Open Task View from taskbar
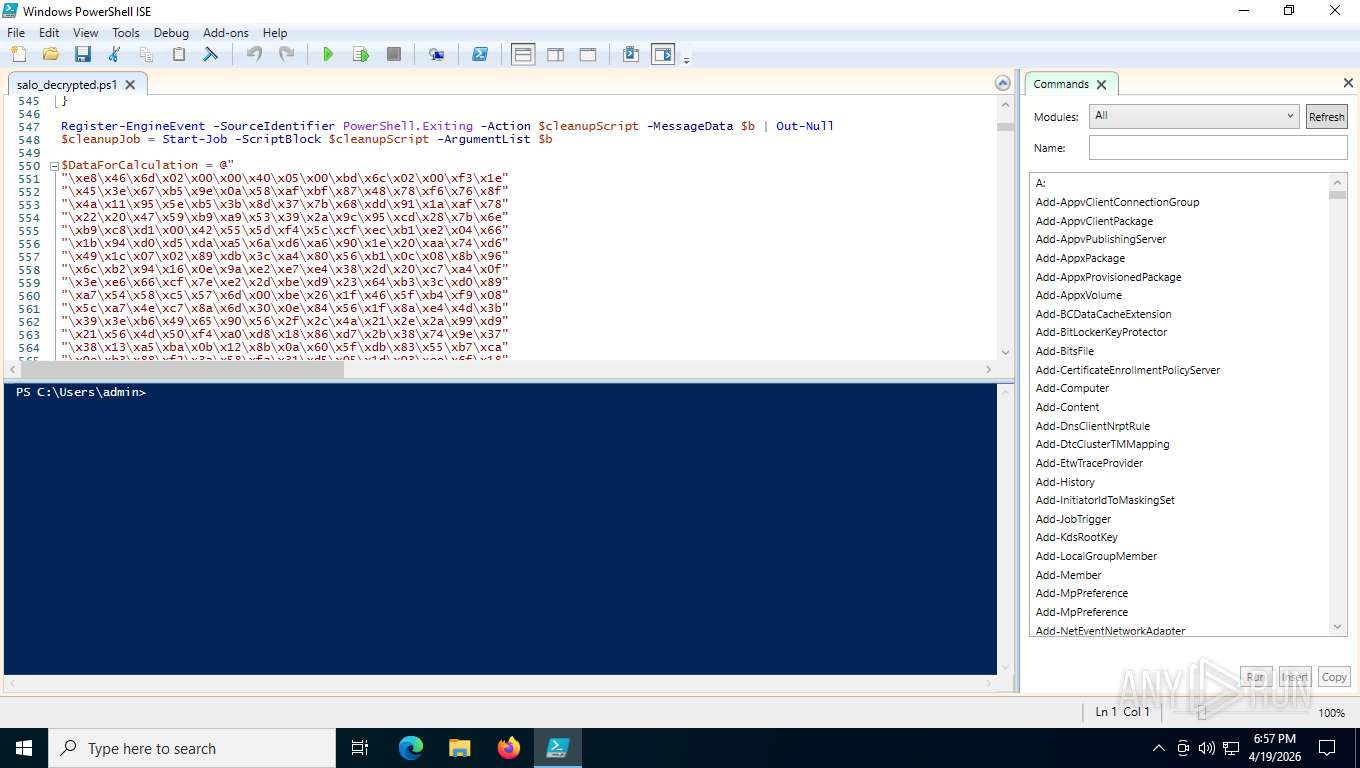Viewport: 1360px width, 768px height. tap(360, 748)
